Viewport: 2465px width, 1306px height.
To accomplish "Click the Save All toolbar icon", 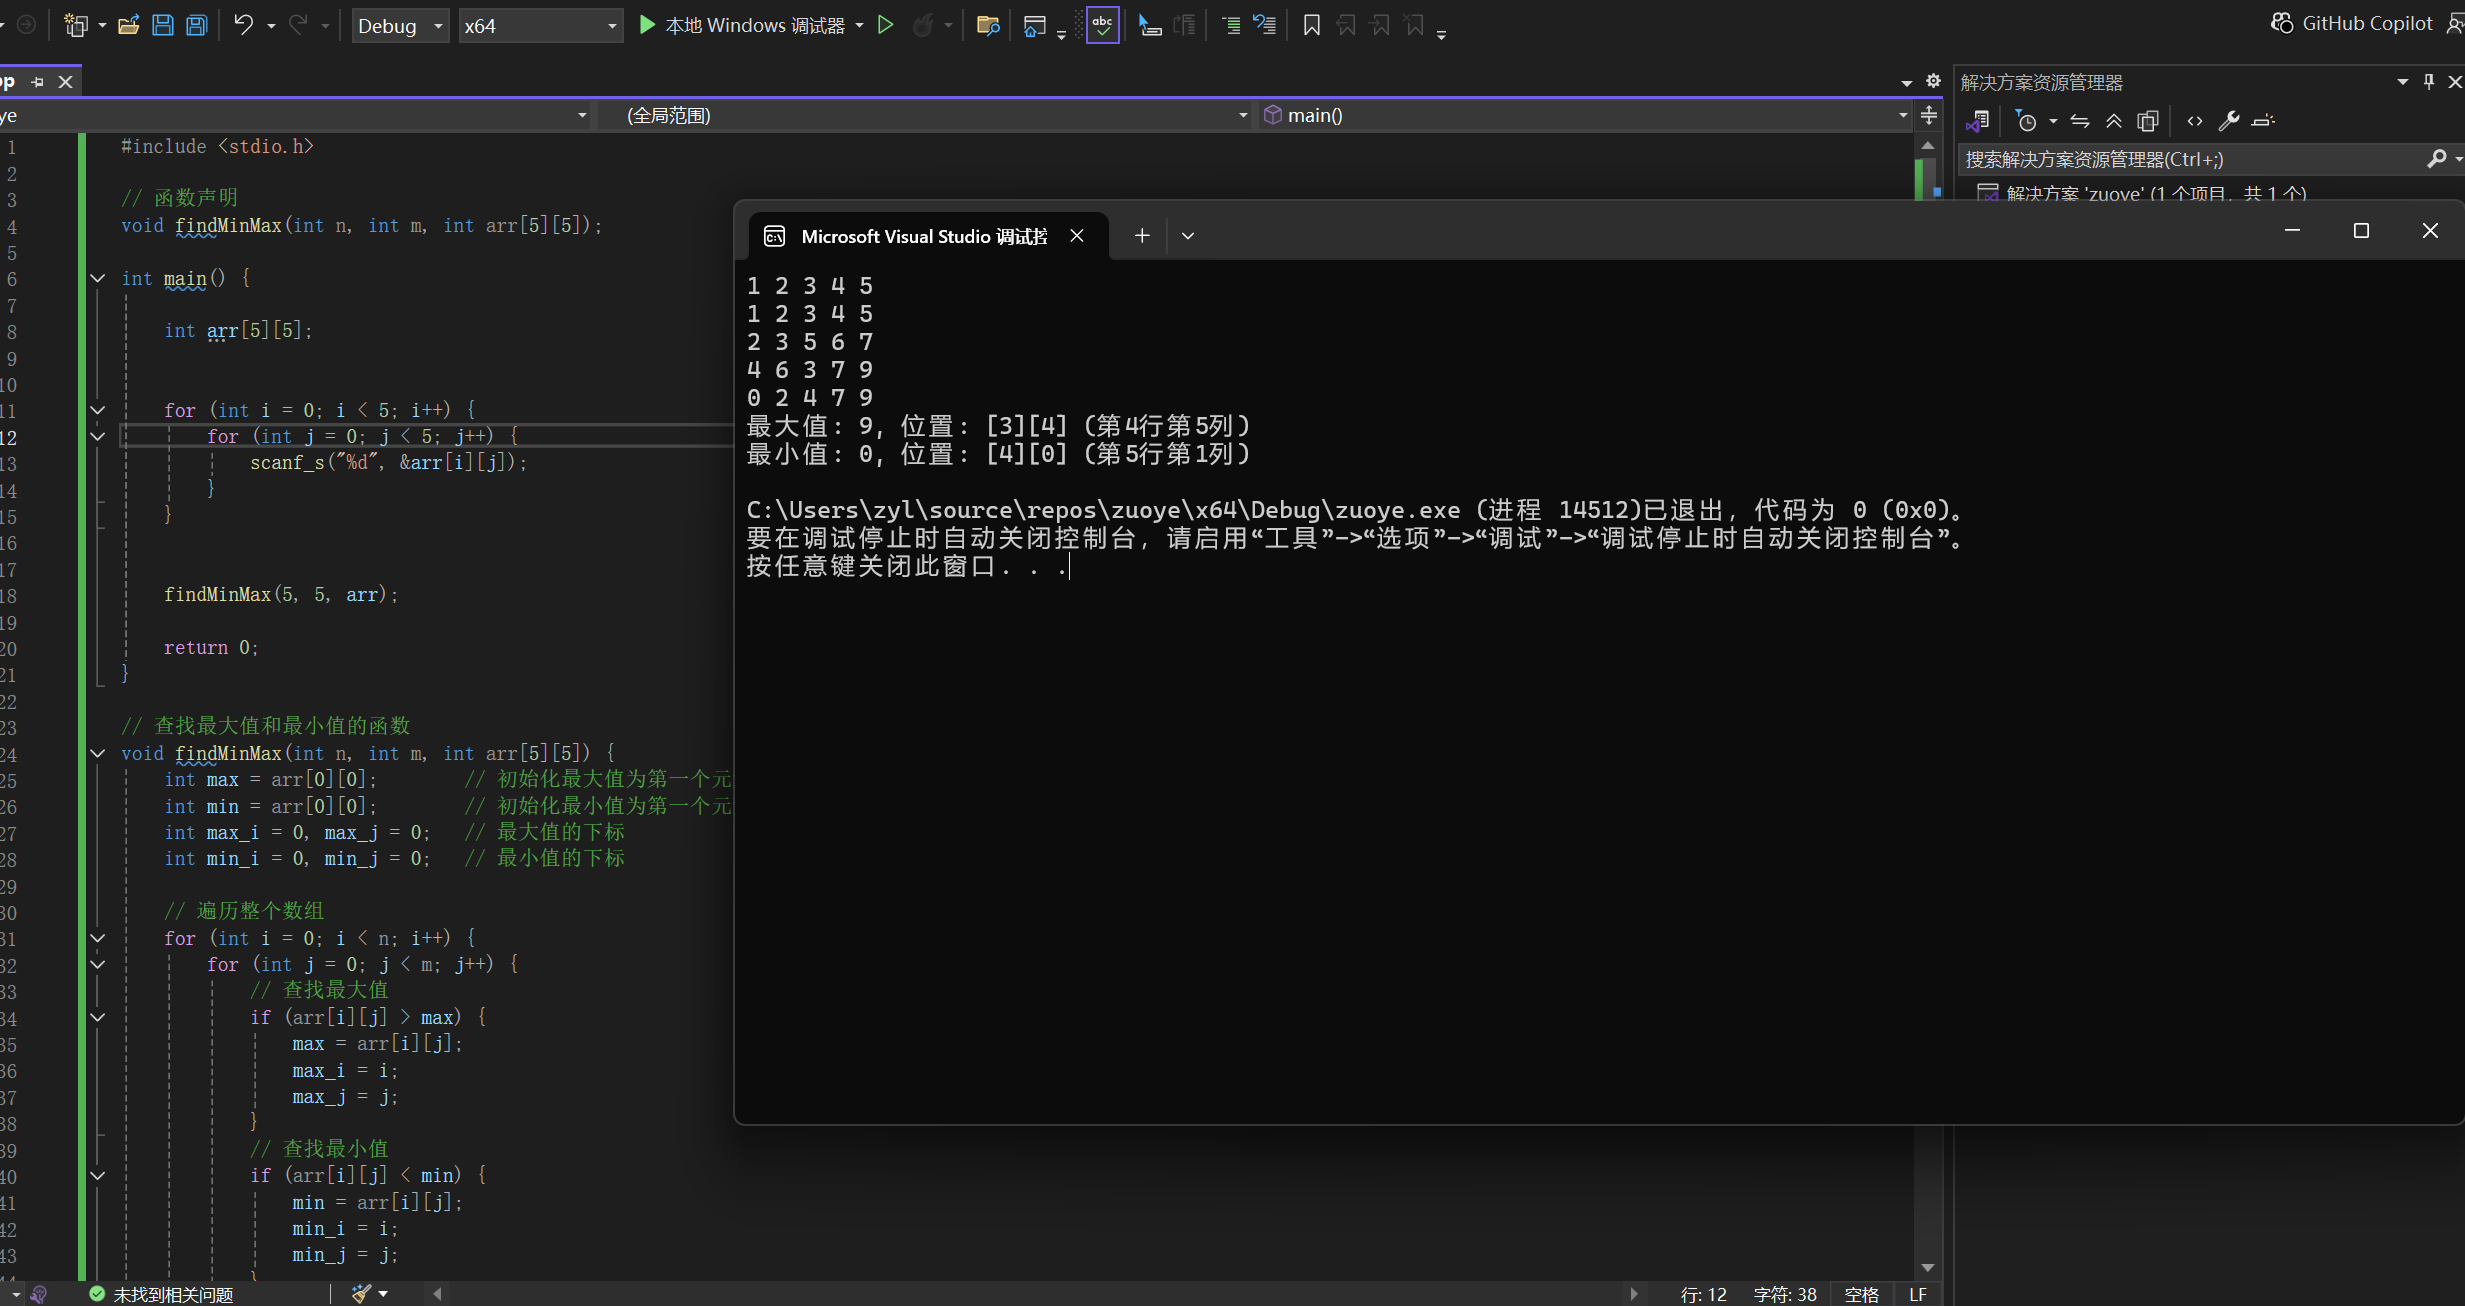I will 197,25.
